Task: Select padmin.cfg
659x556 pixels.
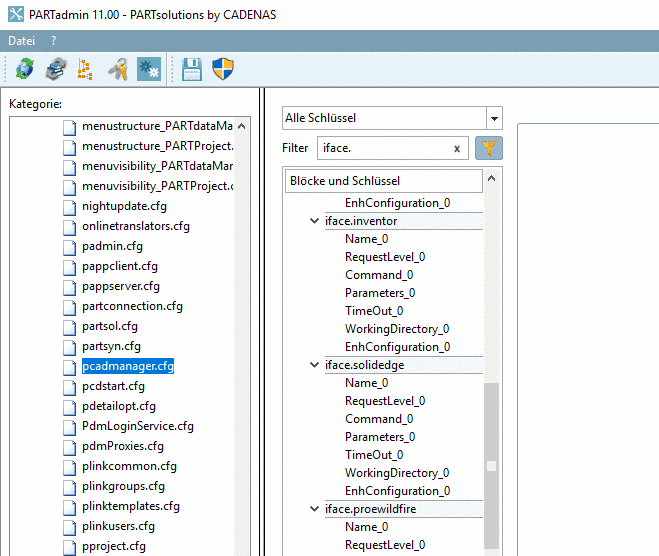Action: click(x=112, y=246)
